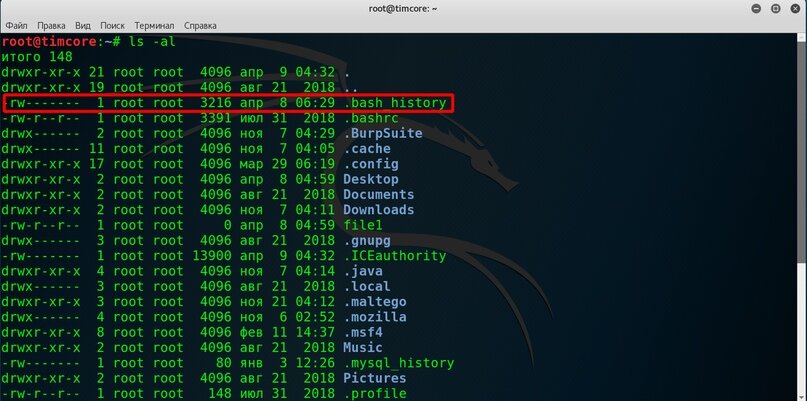Click the .mysql_history file name
The height and width of the screenshot is (401, 807).
[399, 363]
